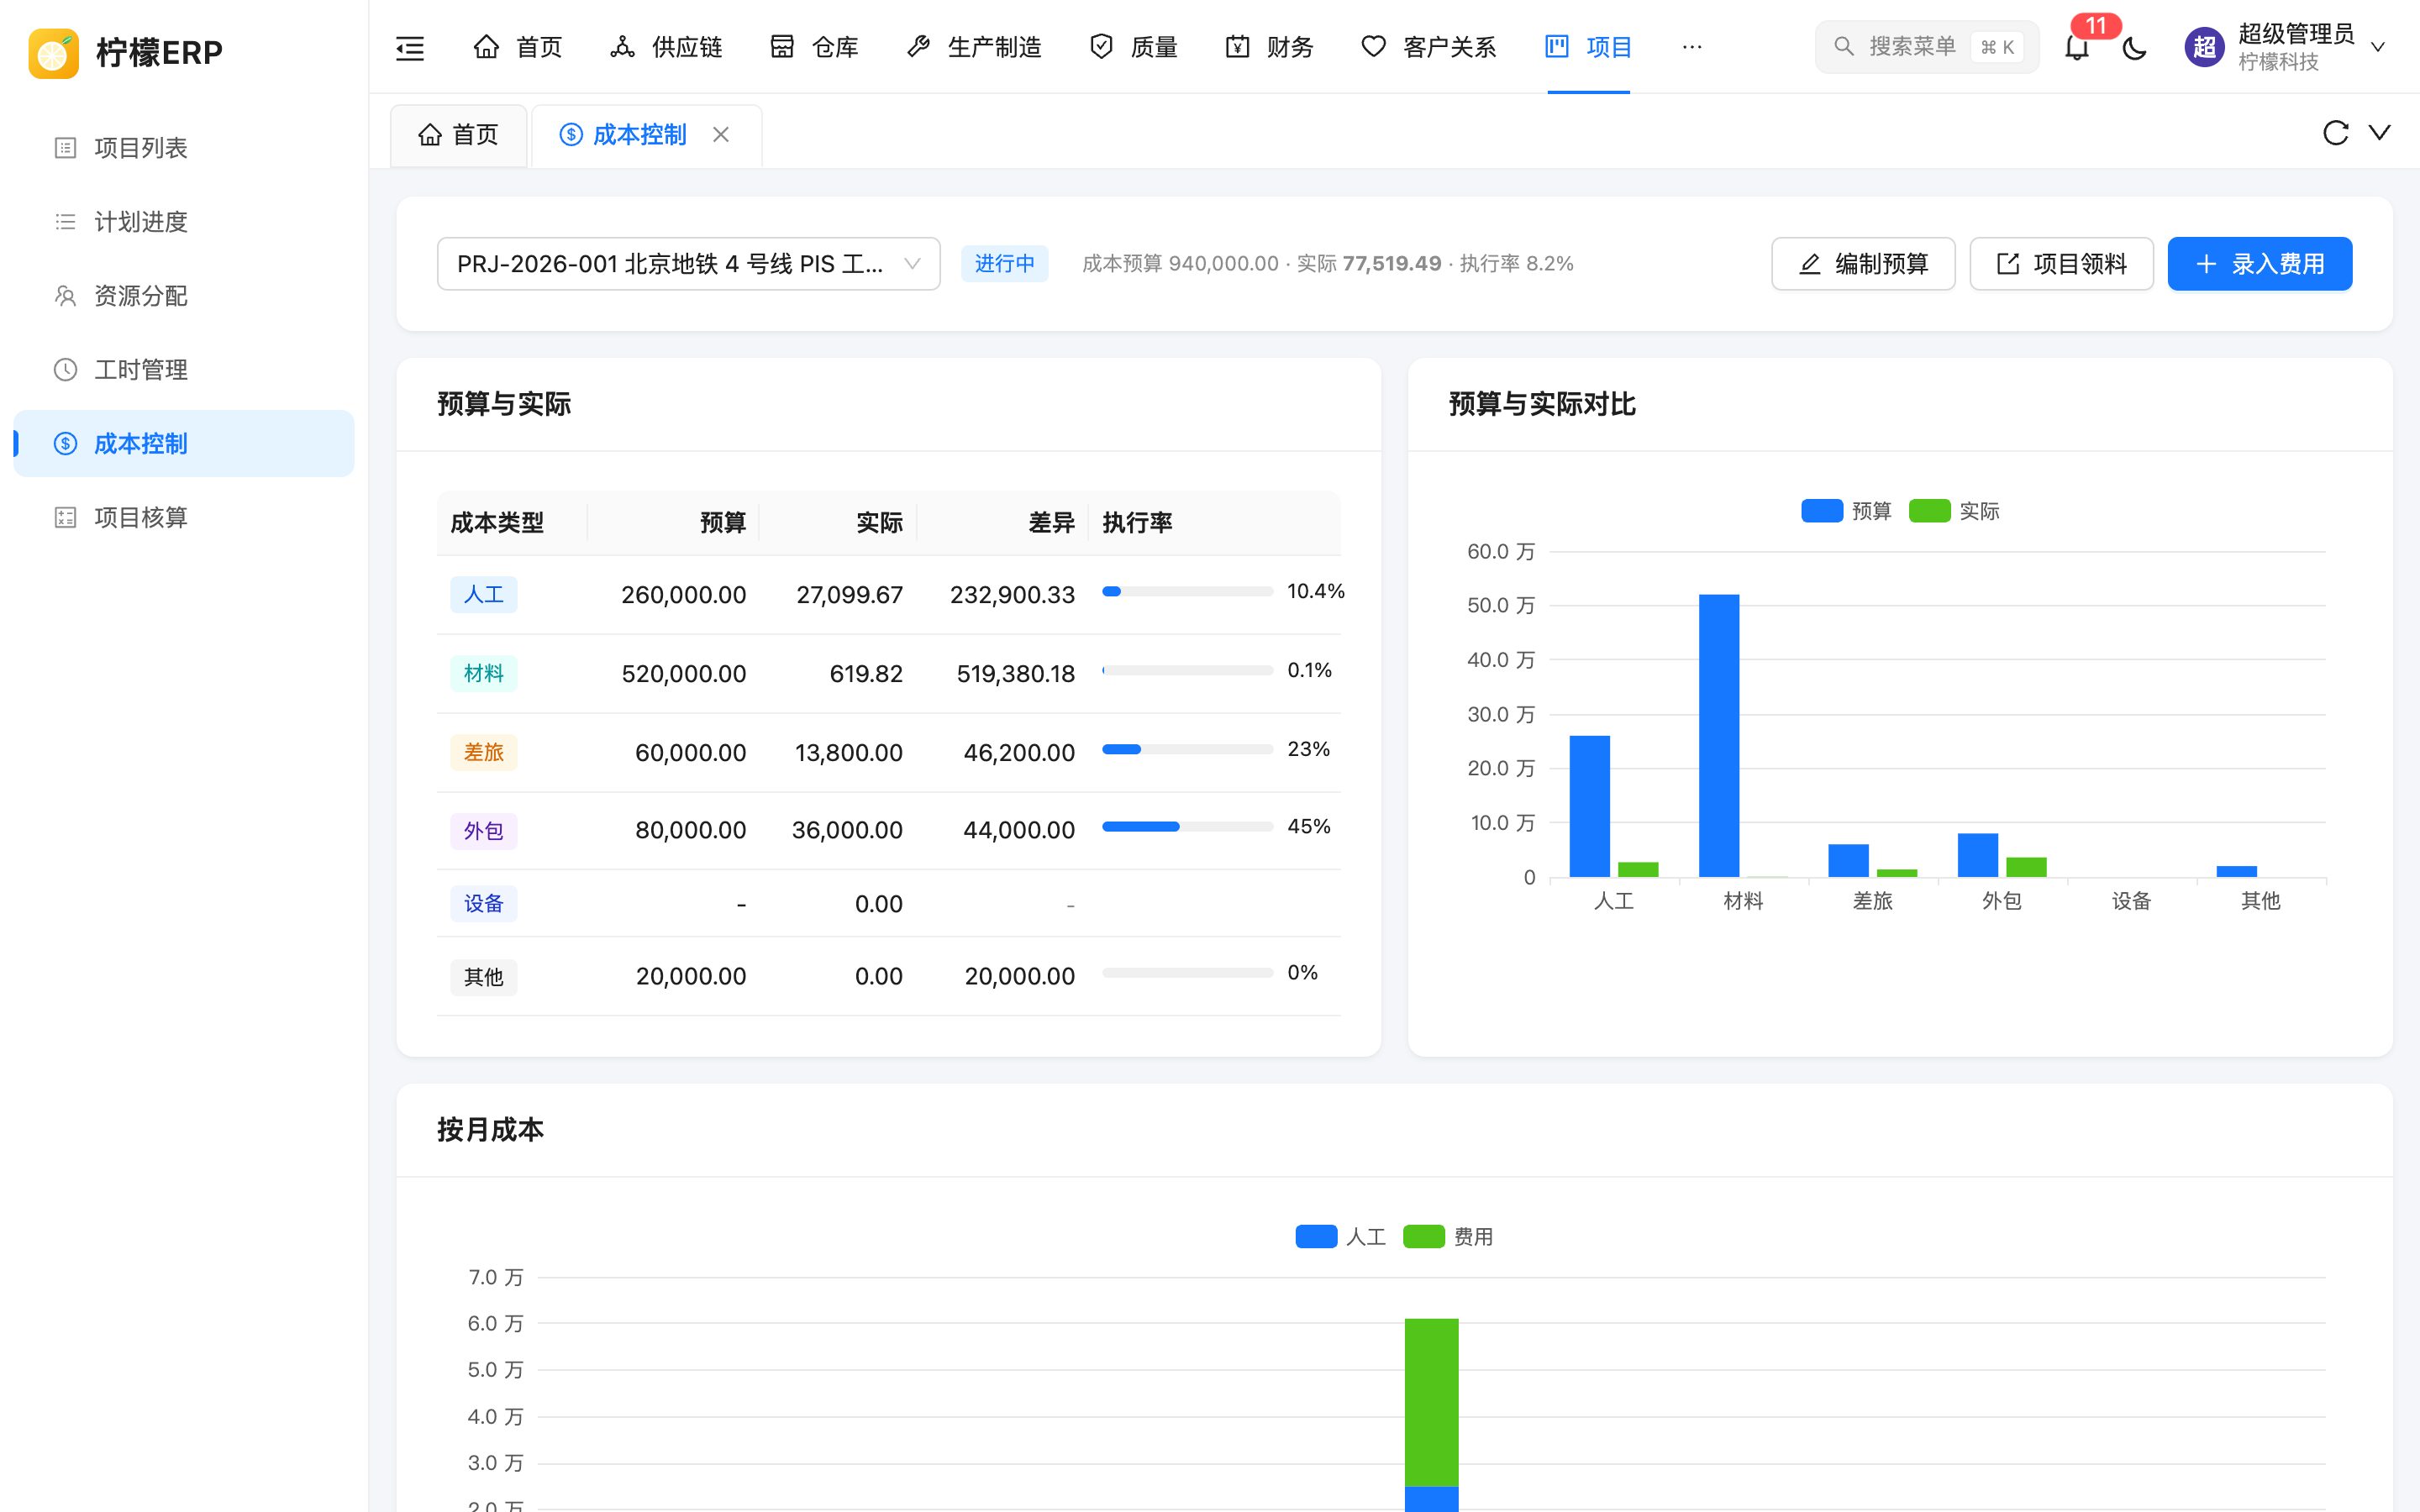Screen dimensions: 2420x1512
Task: Click the more menu ellipsis in top navigation
Action: coord(1692,47)
